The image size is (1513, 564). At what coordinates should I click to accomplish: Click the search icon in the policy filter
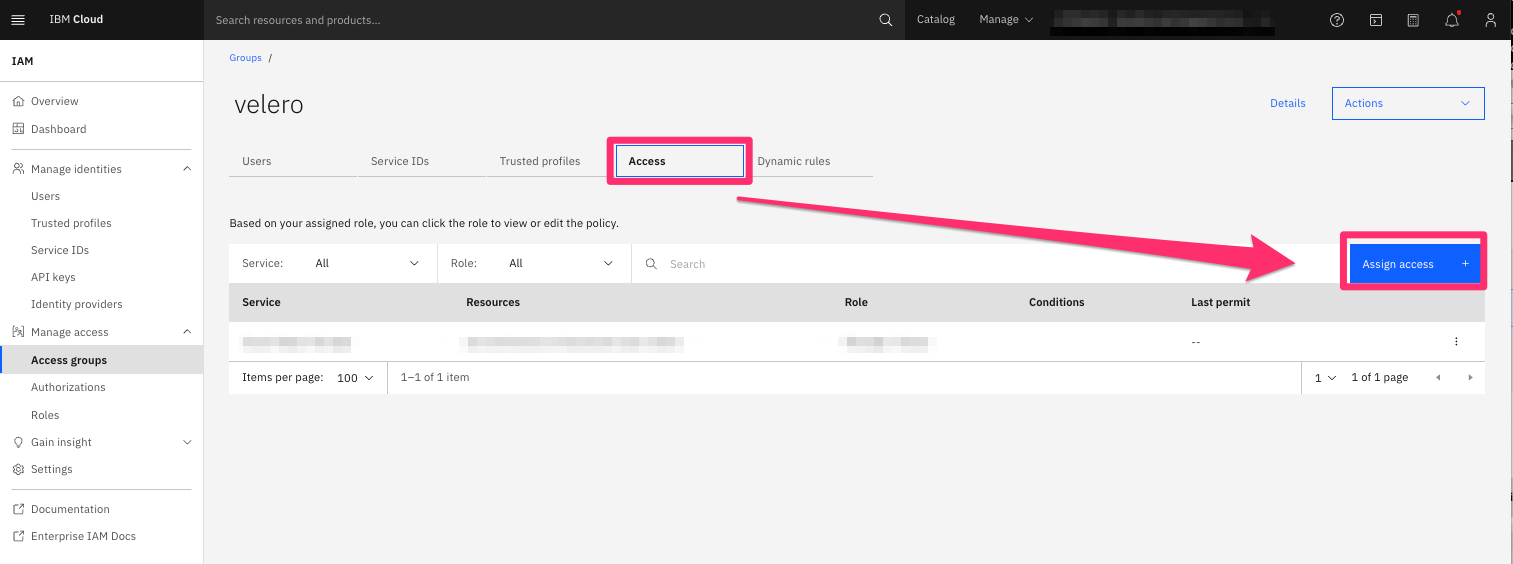click(651, 264)
